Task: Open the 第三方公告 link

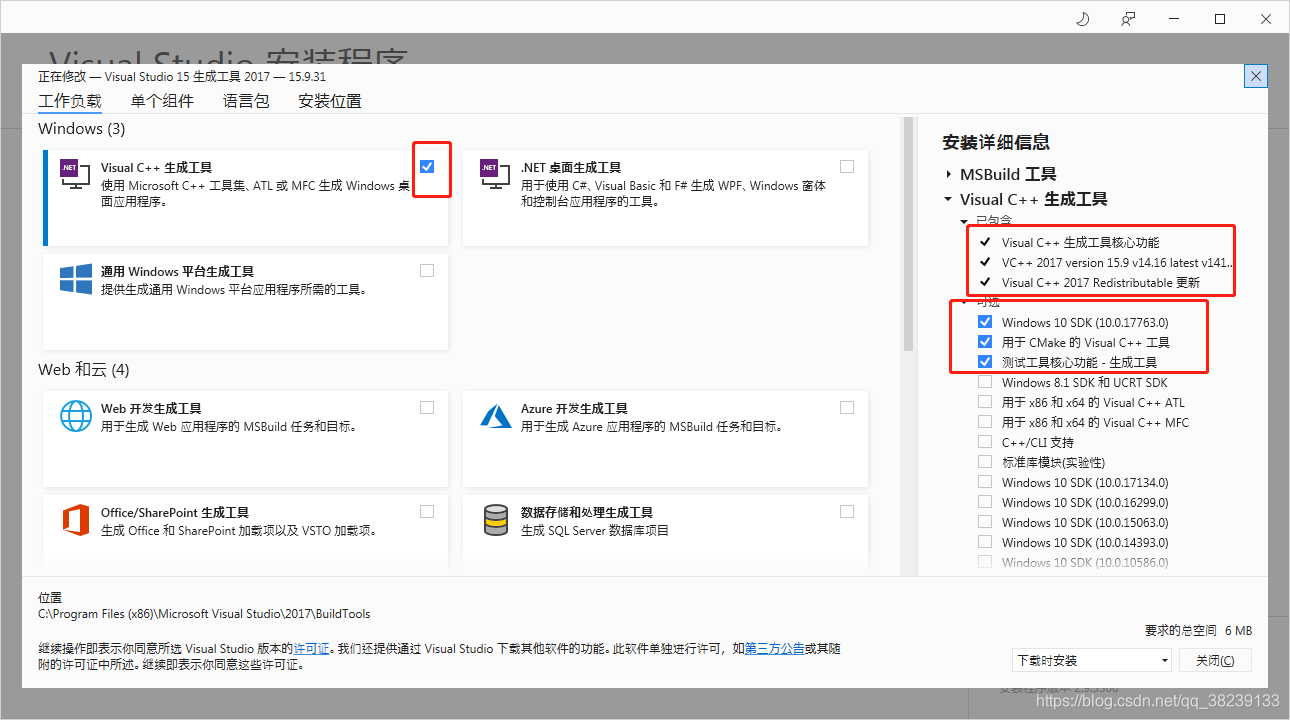Action: [774, 648]
